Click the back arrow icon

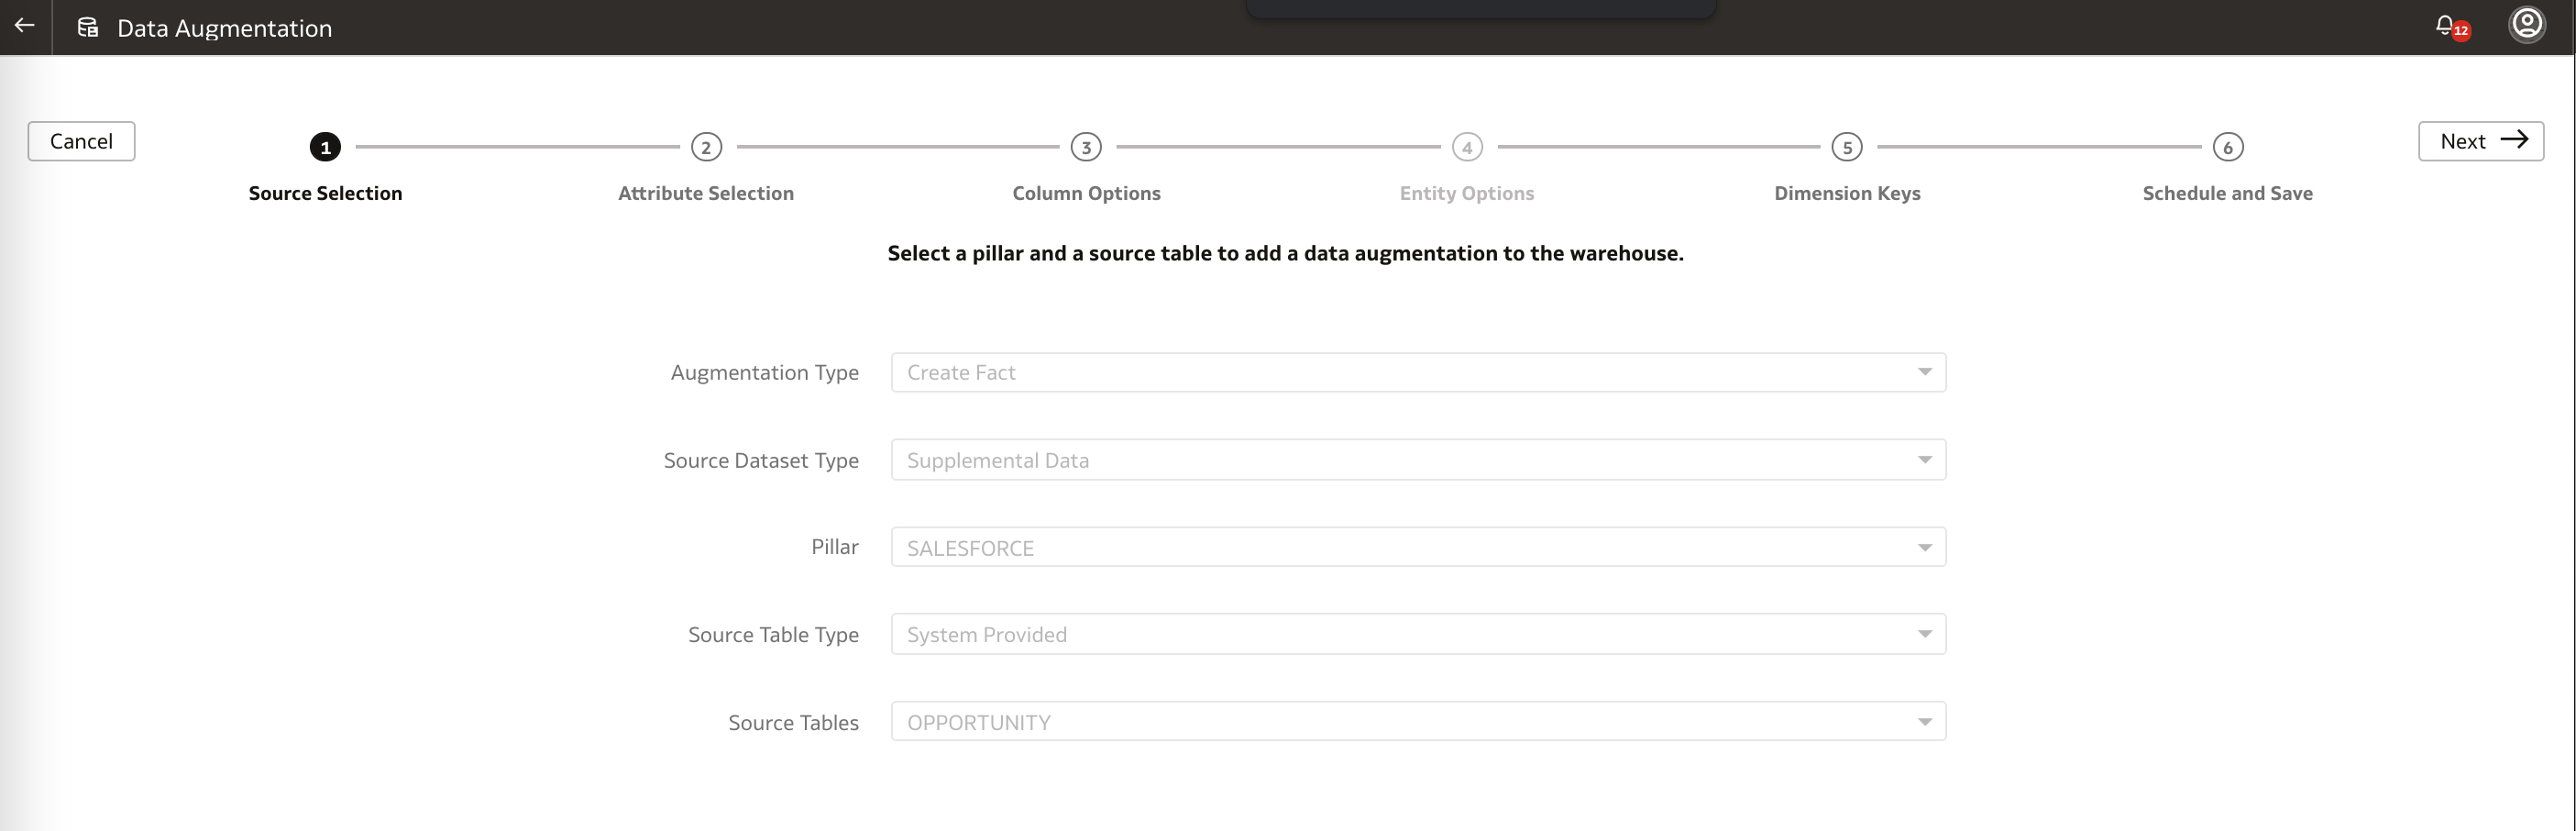25,26
